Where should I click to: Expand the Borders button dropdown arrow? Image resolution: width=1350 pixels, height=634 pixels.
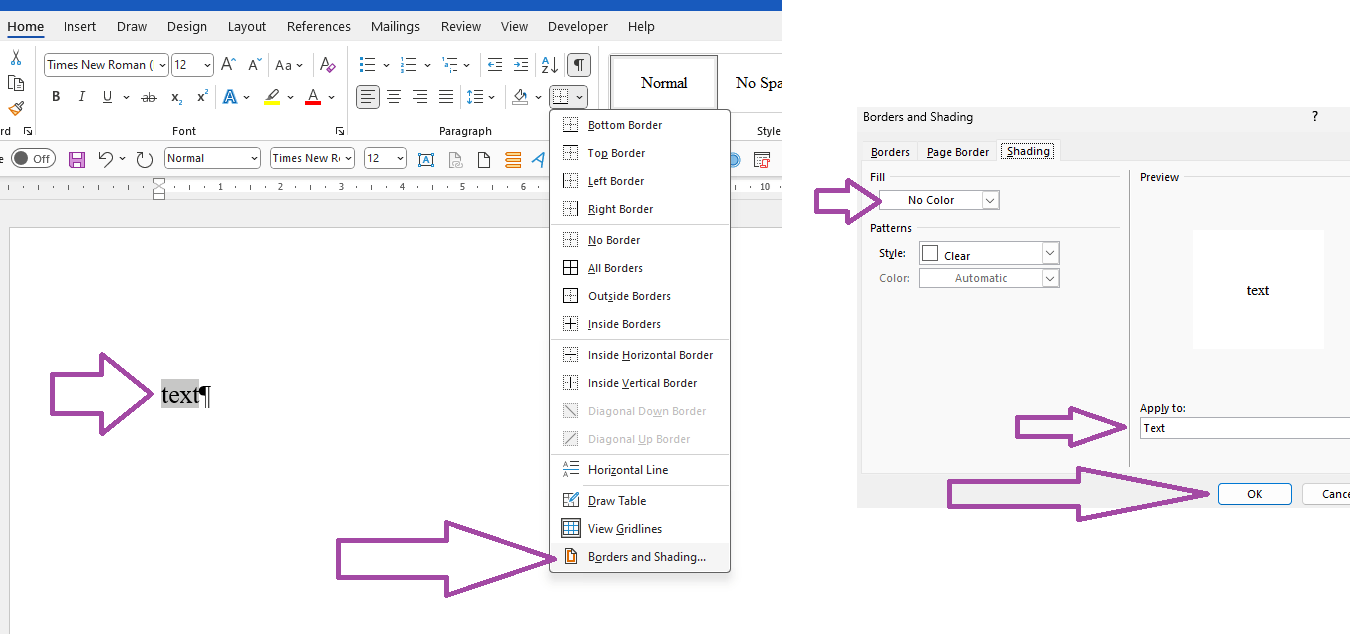[x=581, y=97]
